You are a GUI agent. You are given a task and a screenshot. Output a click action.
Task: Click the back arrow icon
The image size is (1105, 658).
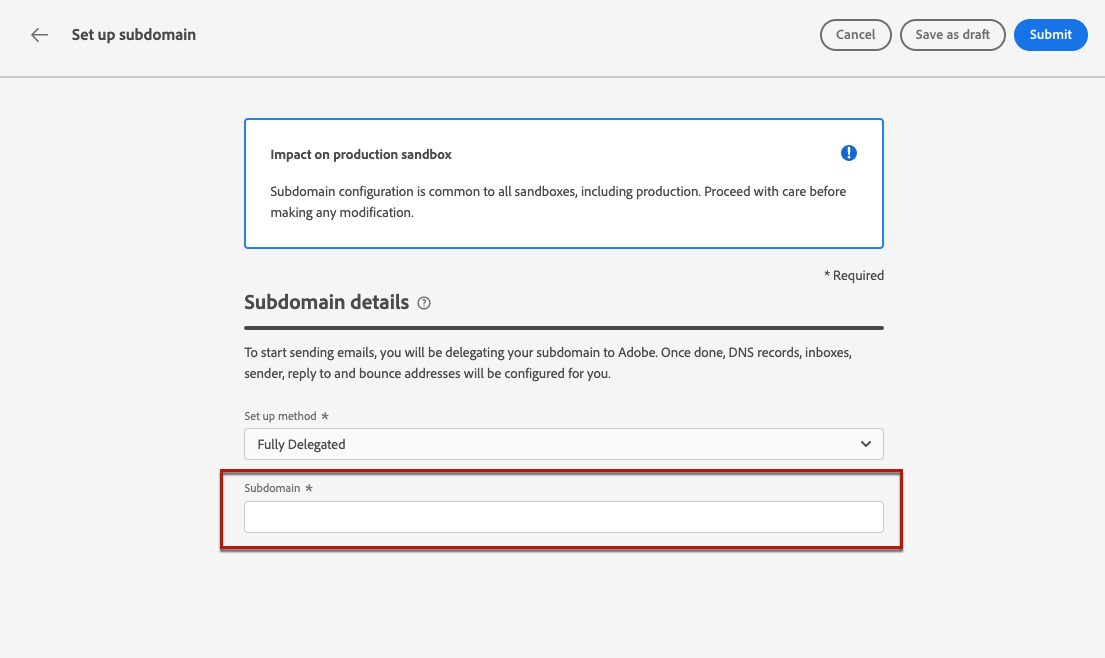tap(39, 35)
